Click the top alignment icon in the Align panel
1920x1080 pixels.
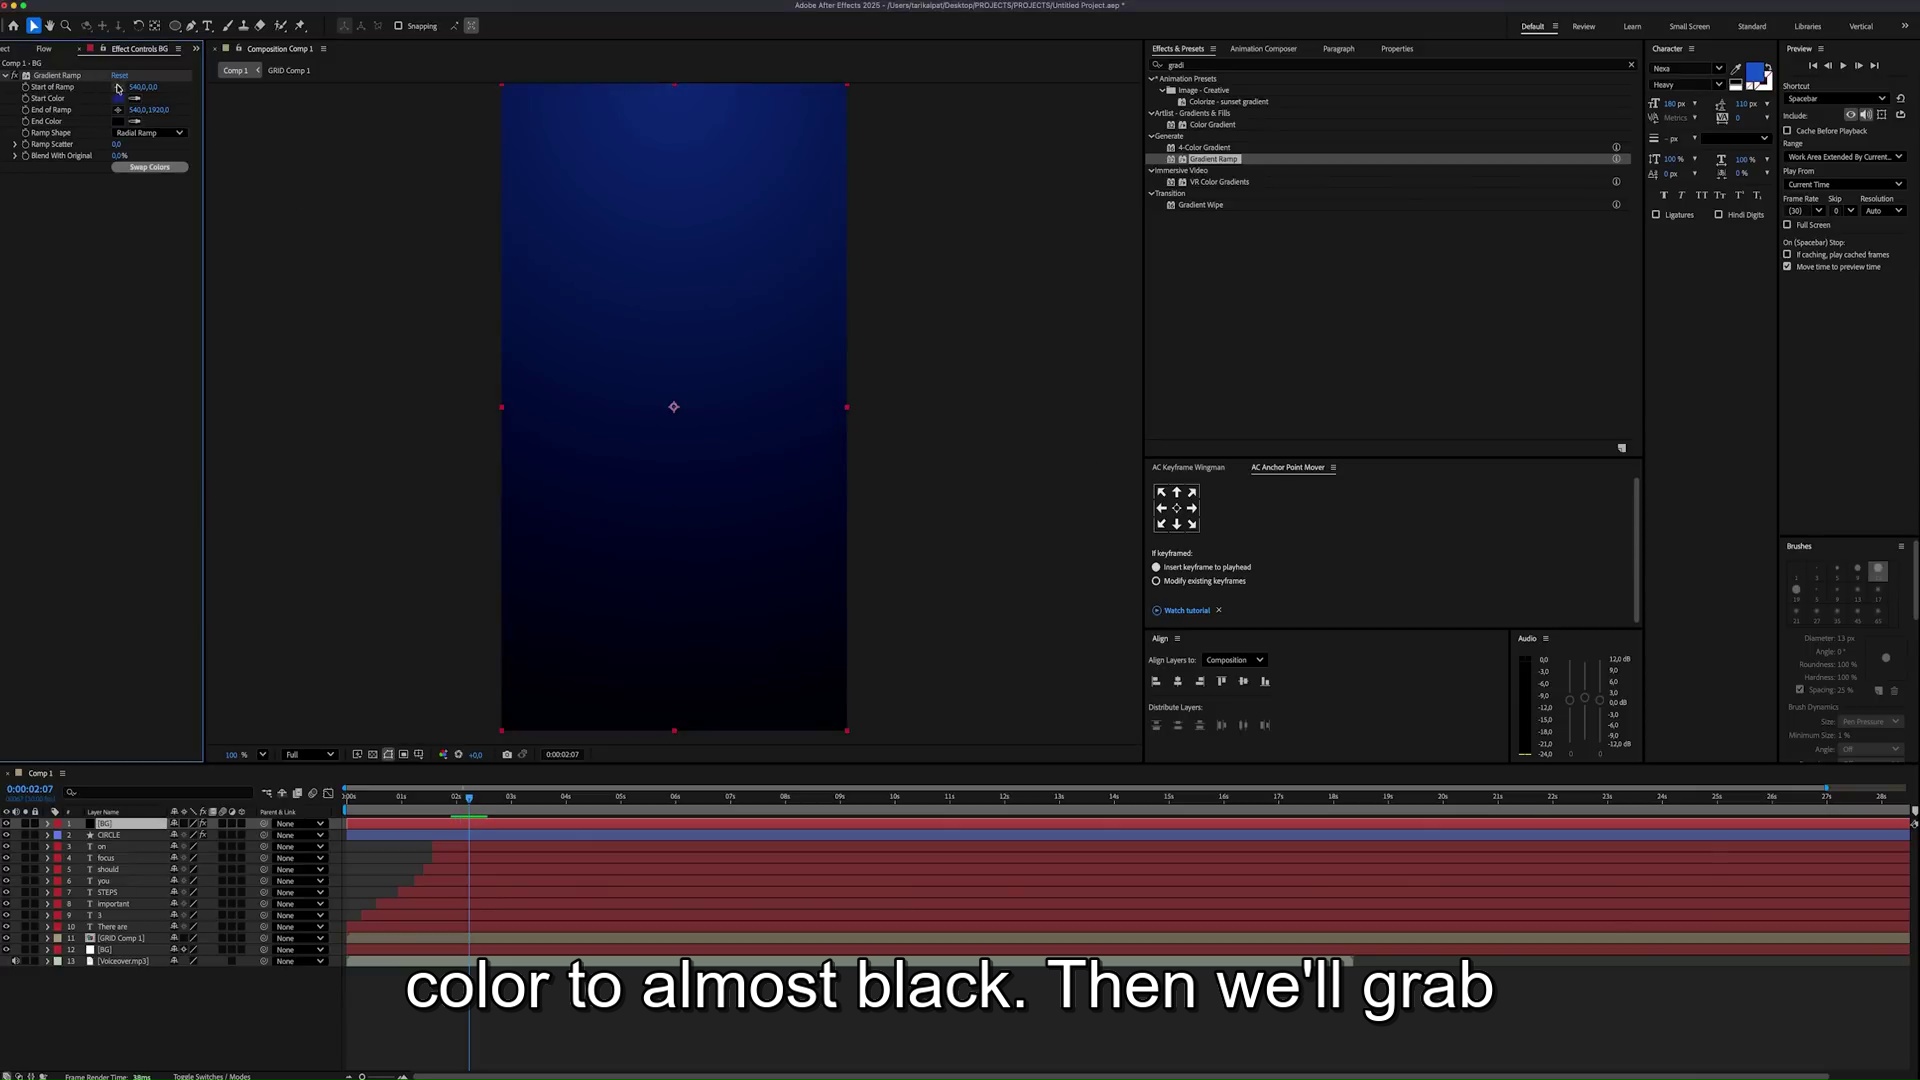1221,681
